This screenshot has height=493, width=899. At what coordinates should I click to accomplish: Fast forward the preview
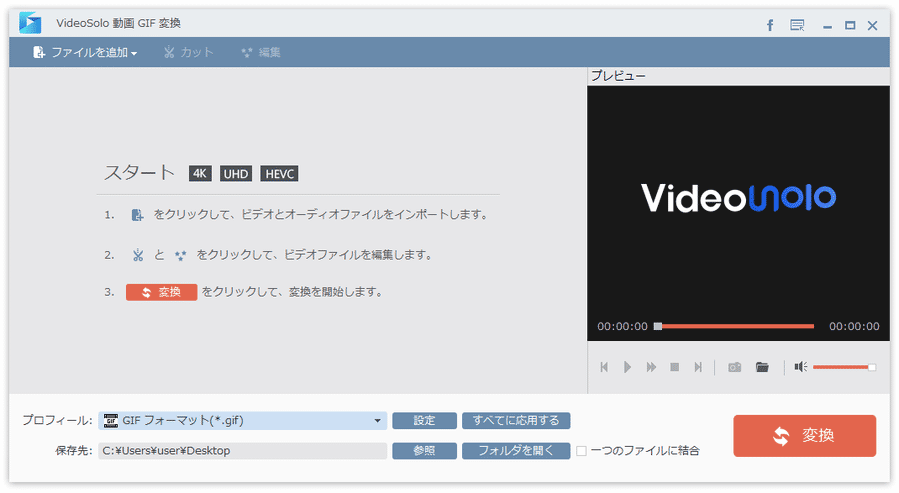click(651, 367)
